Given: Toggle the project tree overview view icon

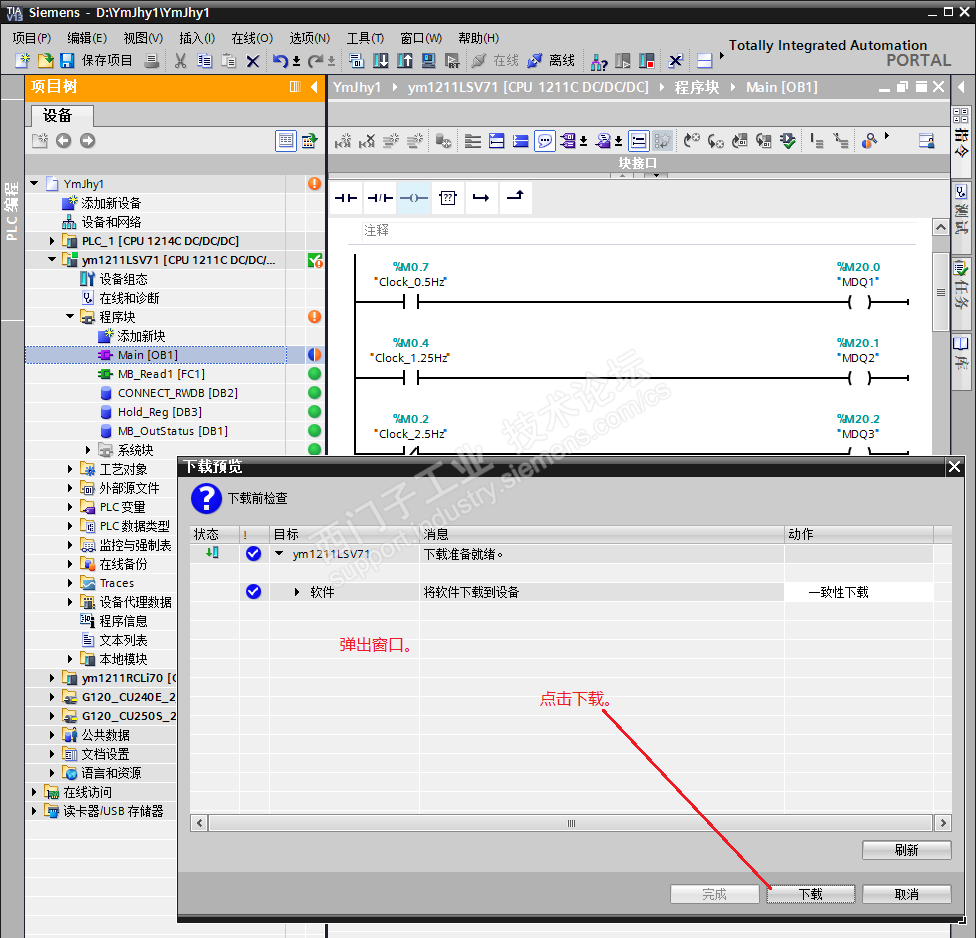Looking at the screenshot, I should (286, 141).
